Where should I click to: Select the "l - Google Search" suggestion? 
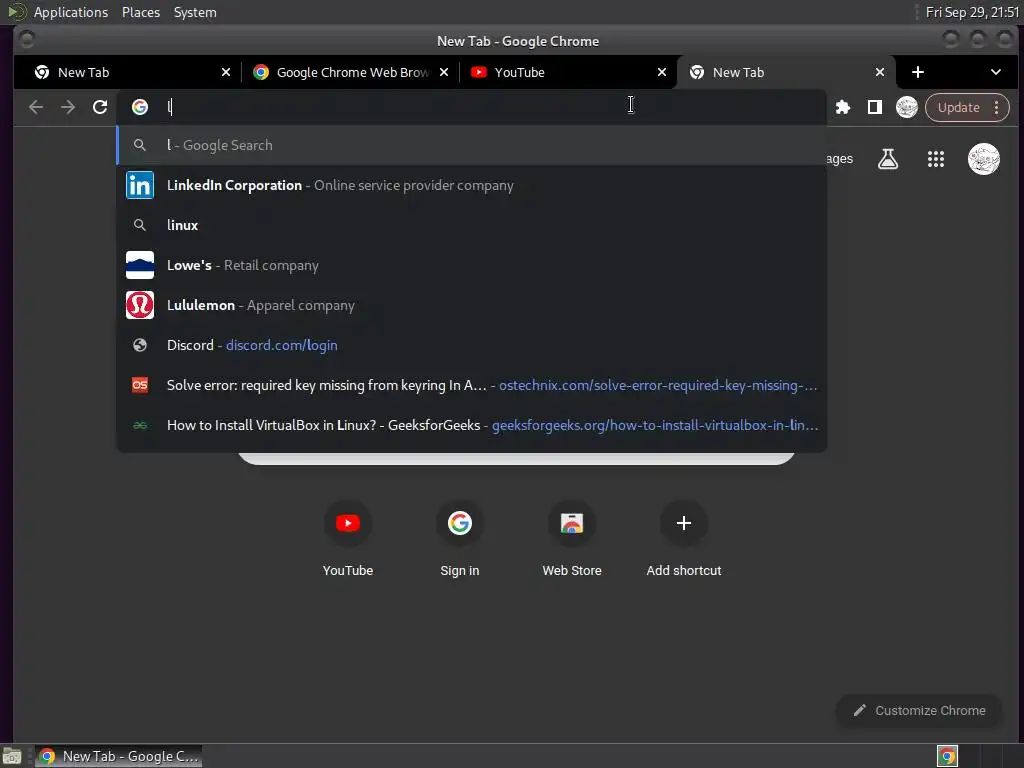tap(472, 145)
